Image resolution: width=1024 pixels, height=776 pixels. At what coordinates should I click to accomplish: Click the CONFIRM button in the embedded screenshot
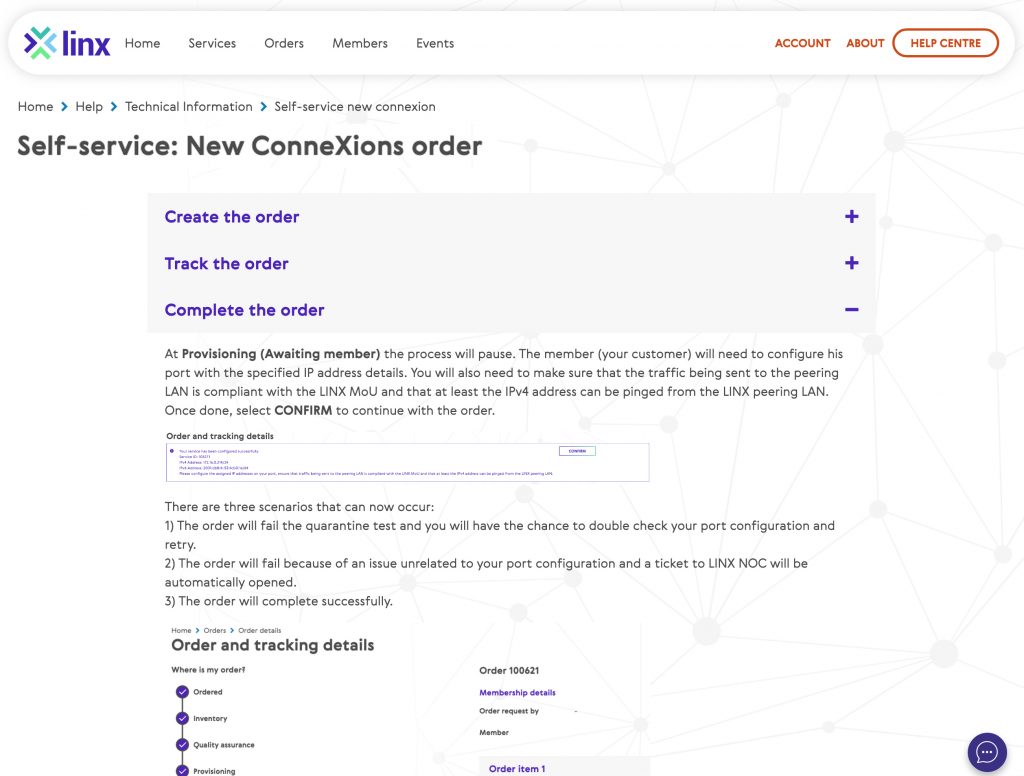coord(576,451)
